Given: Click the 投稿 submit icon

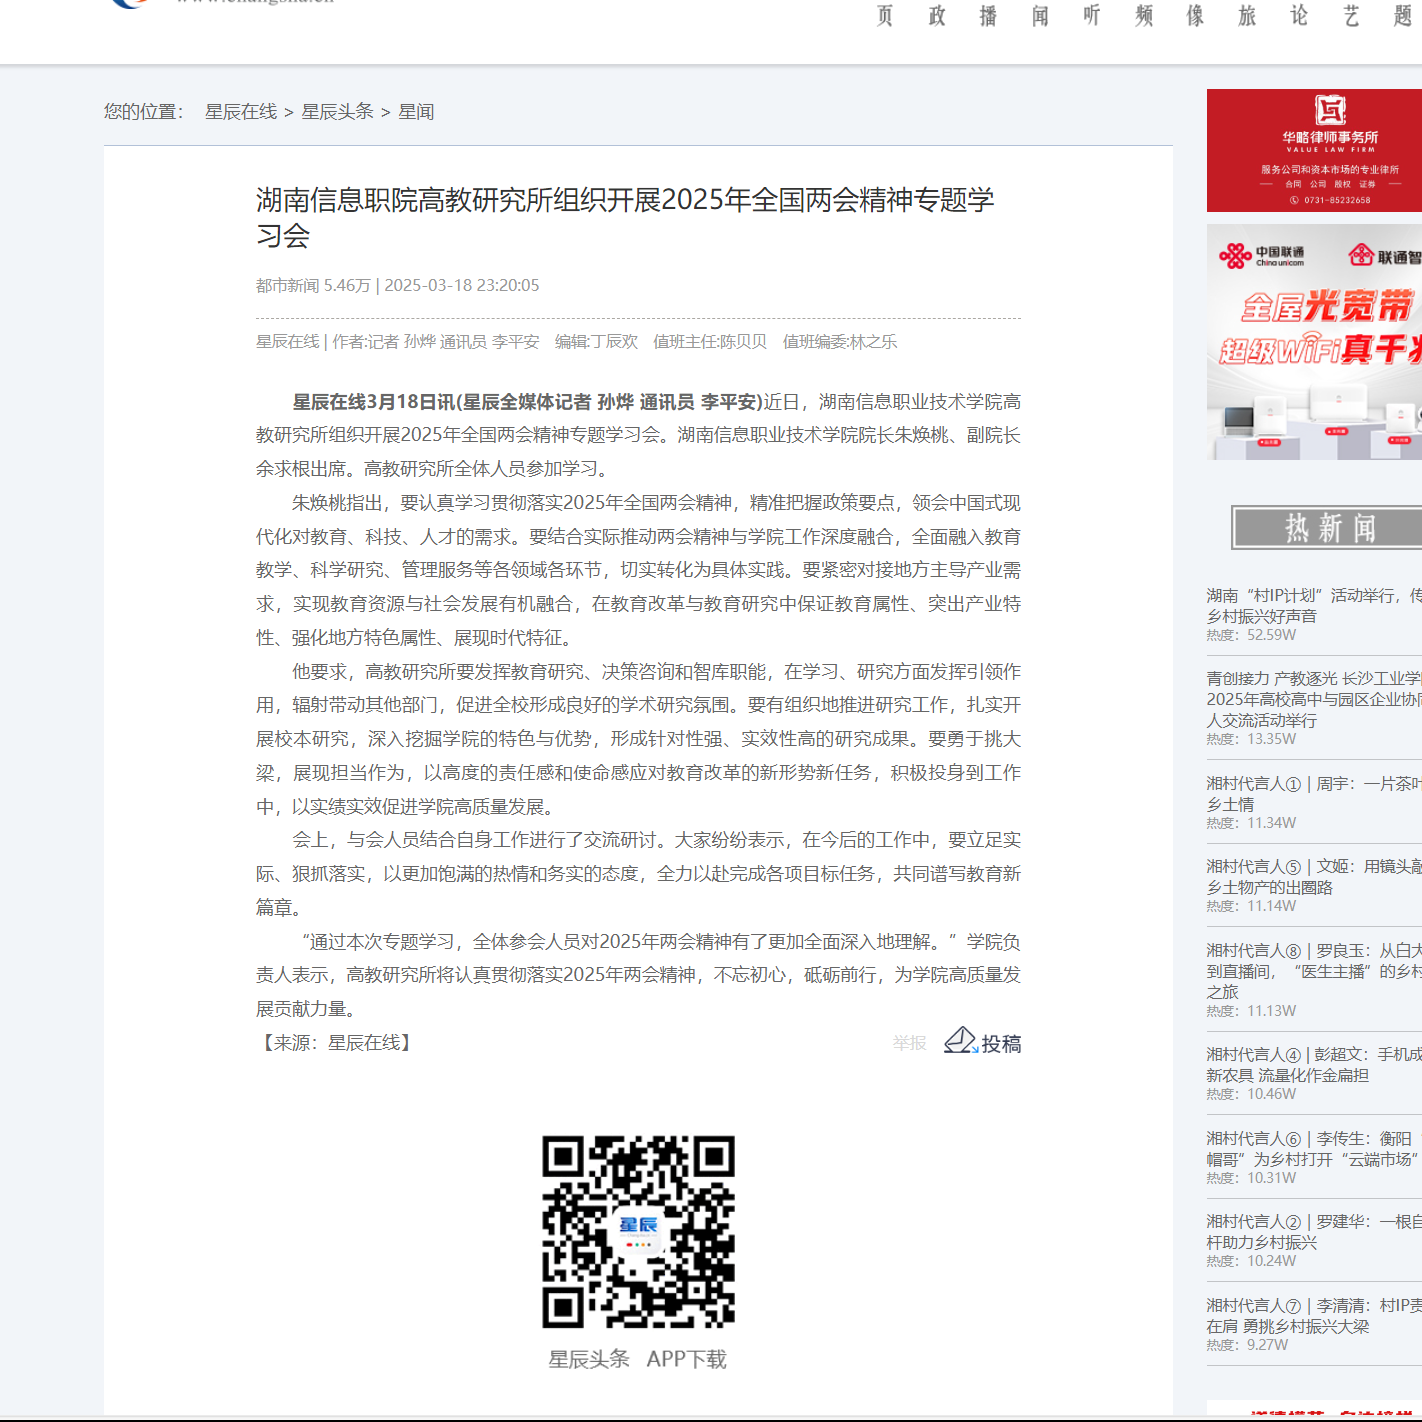Looking at the screenshot, I should point(982,1042).
